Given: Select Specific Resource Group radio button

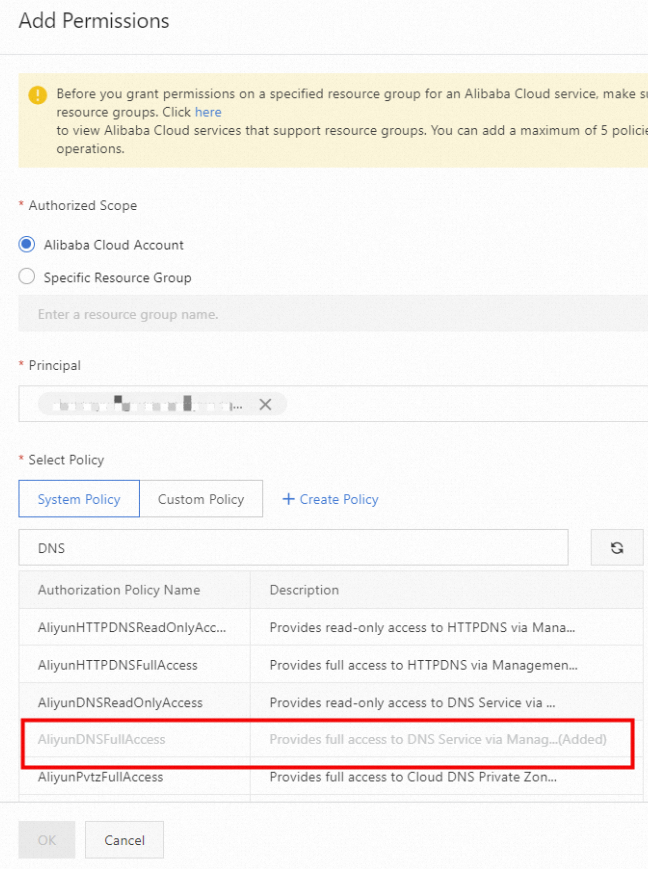Looking at the screenshot, I should coord(27,277).
